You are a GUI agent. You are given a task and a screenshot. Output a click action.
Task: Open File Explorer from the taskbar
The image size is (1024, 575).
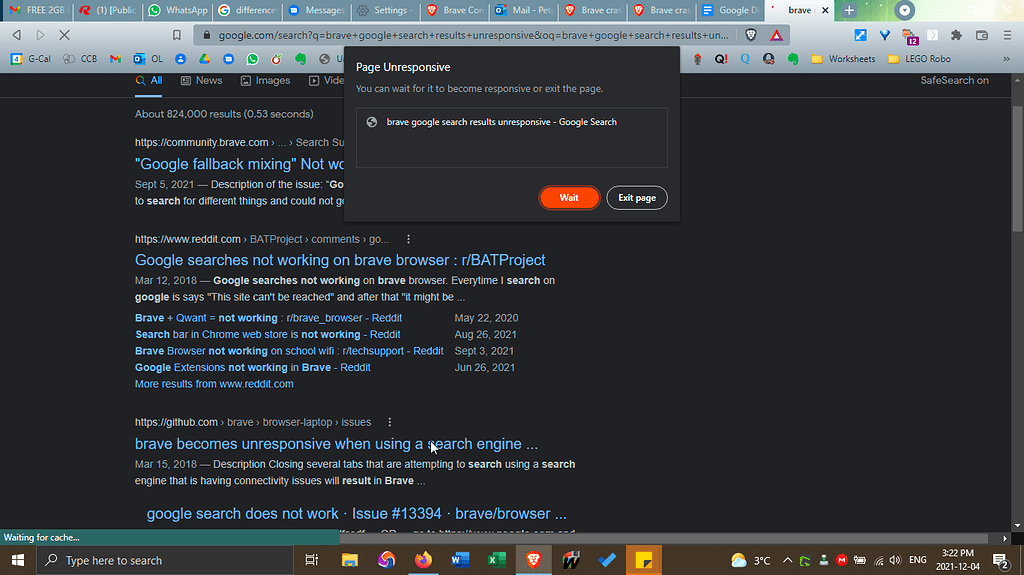[x=350, y=560]
